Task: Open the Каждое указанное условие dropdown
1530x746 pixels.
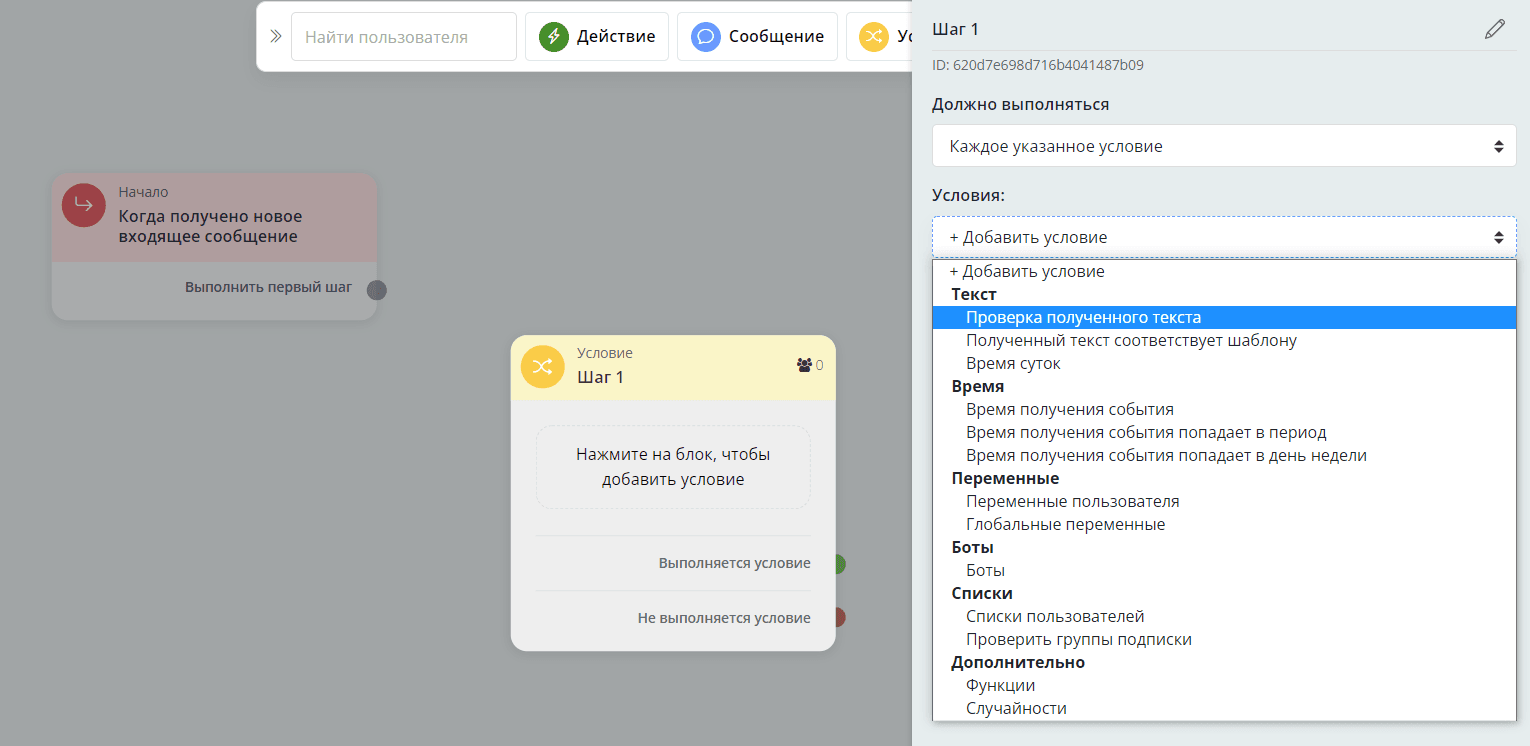Action: (1223, 146)
